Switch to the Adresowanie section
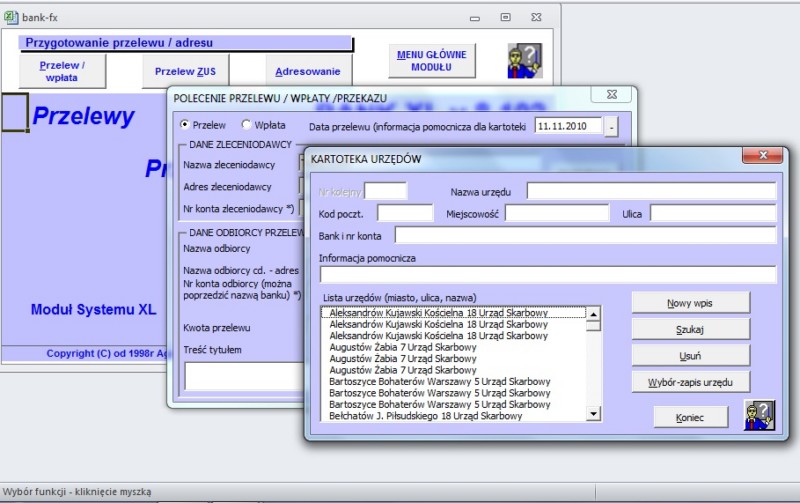 click(x=308, y=71)
